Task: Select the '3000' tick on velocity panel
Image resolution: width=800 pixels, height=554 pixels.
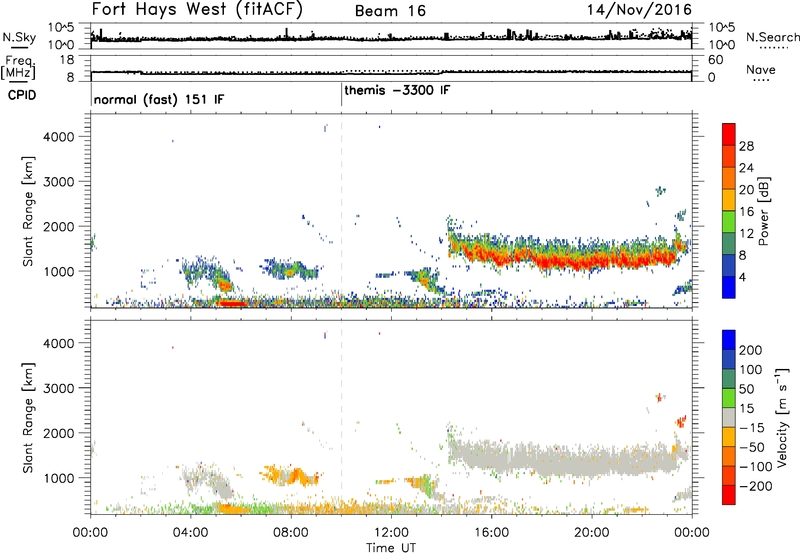Action: tap(58, 388)
